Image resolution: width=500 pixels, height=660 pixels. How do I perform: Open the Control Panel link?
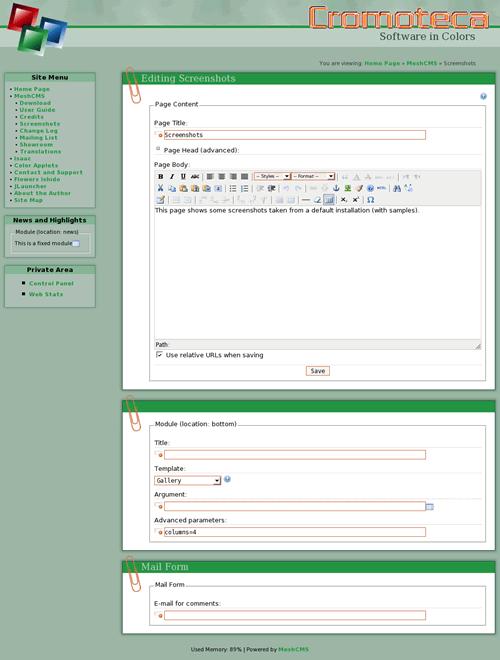(51, 283)
